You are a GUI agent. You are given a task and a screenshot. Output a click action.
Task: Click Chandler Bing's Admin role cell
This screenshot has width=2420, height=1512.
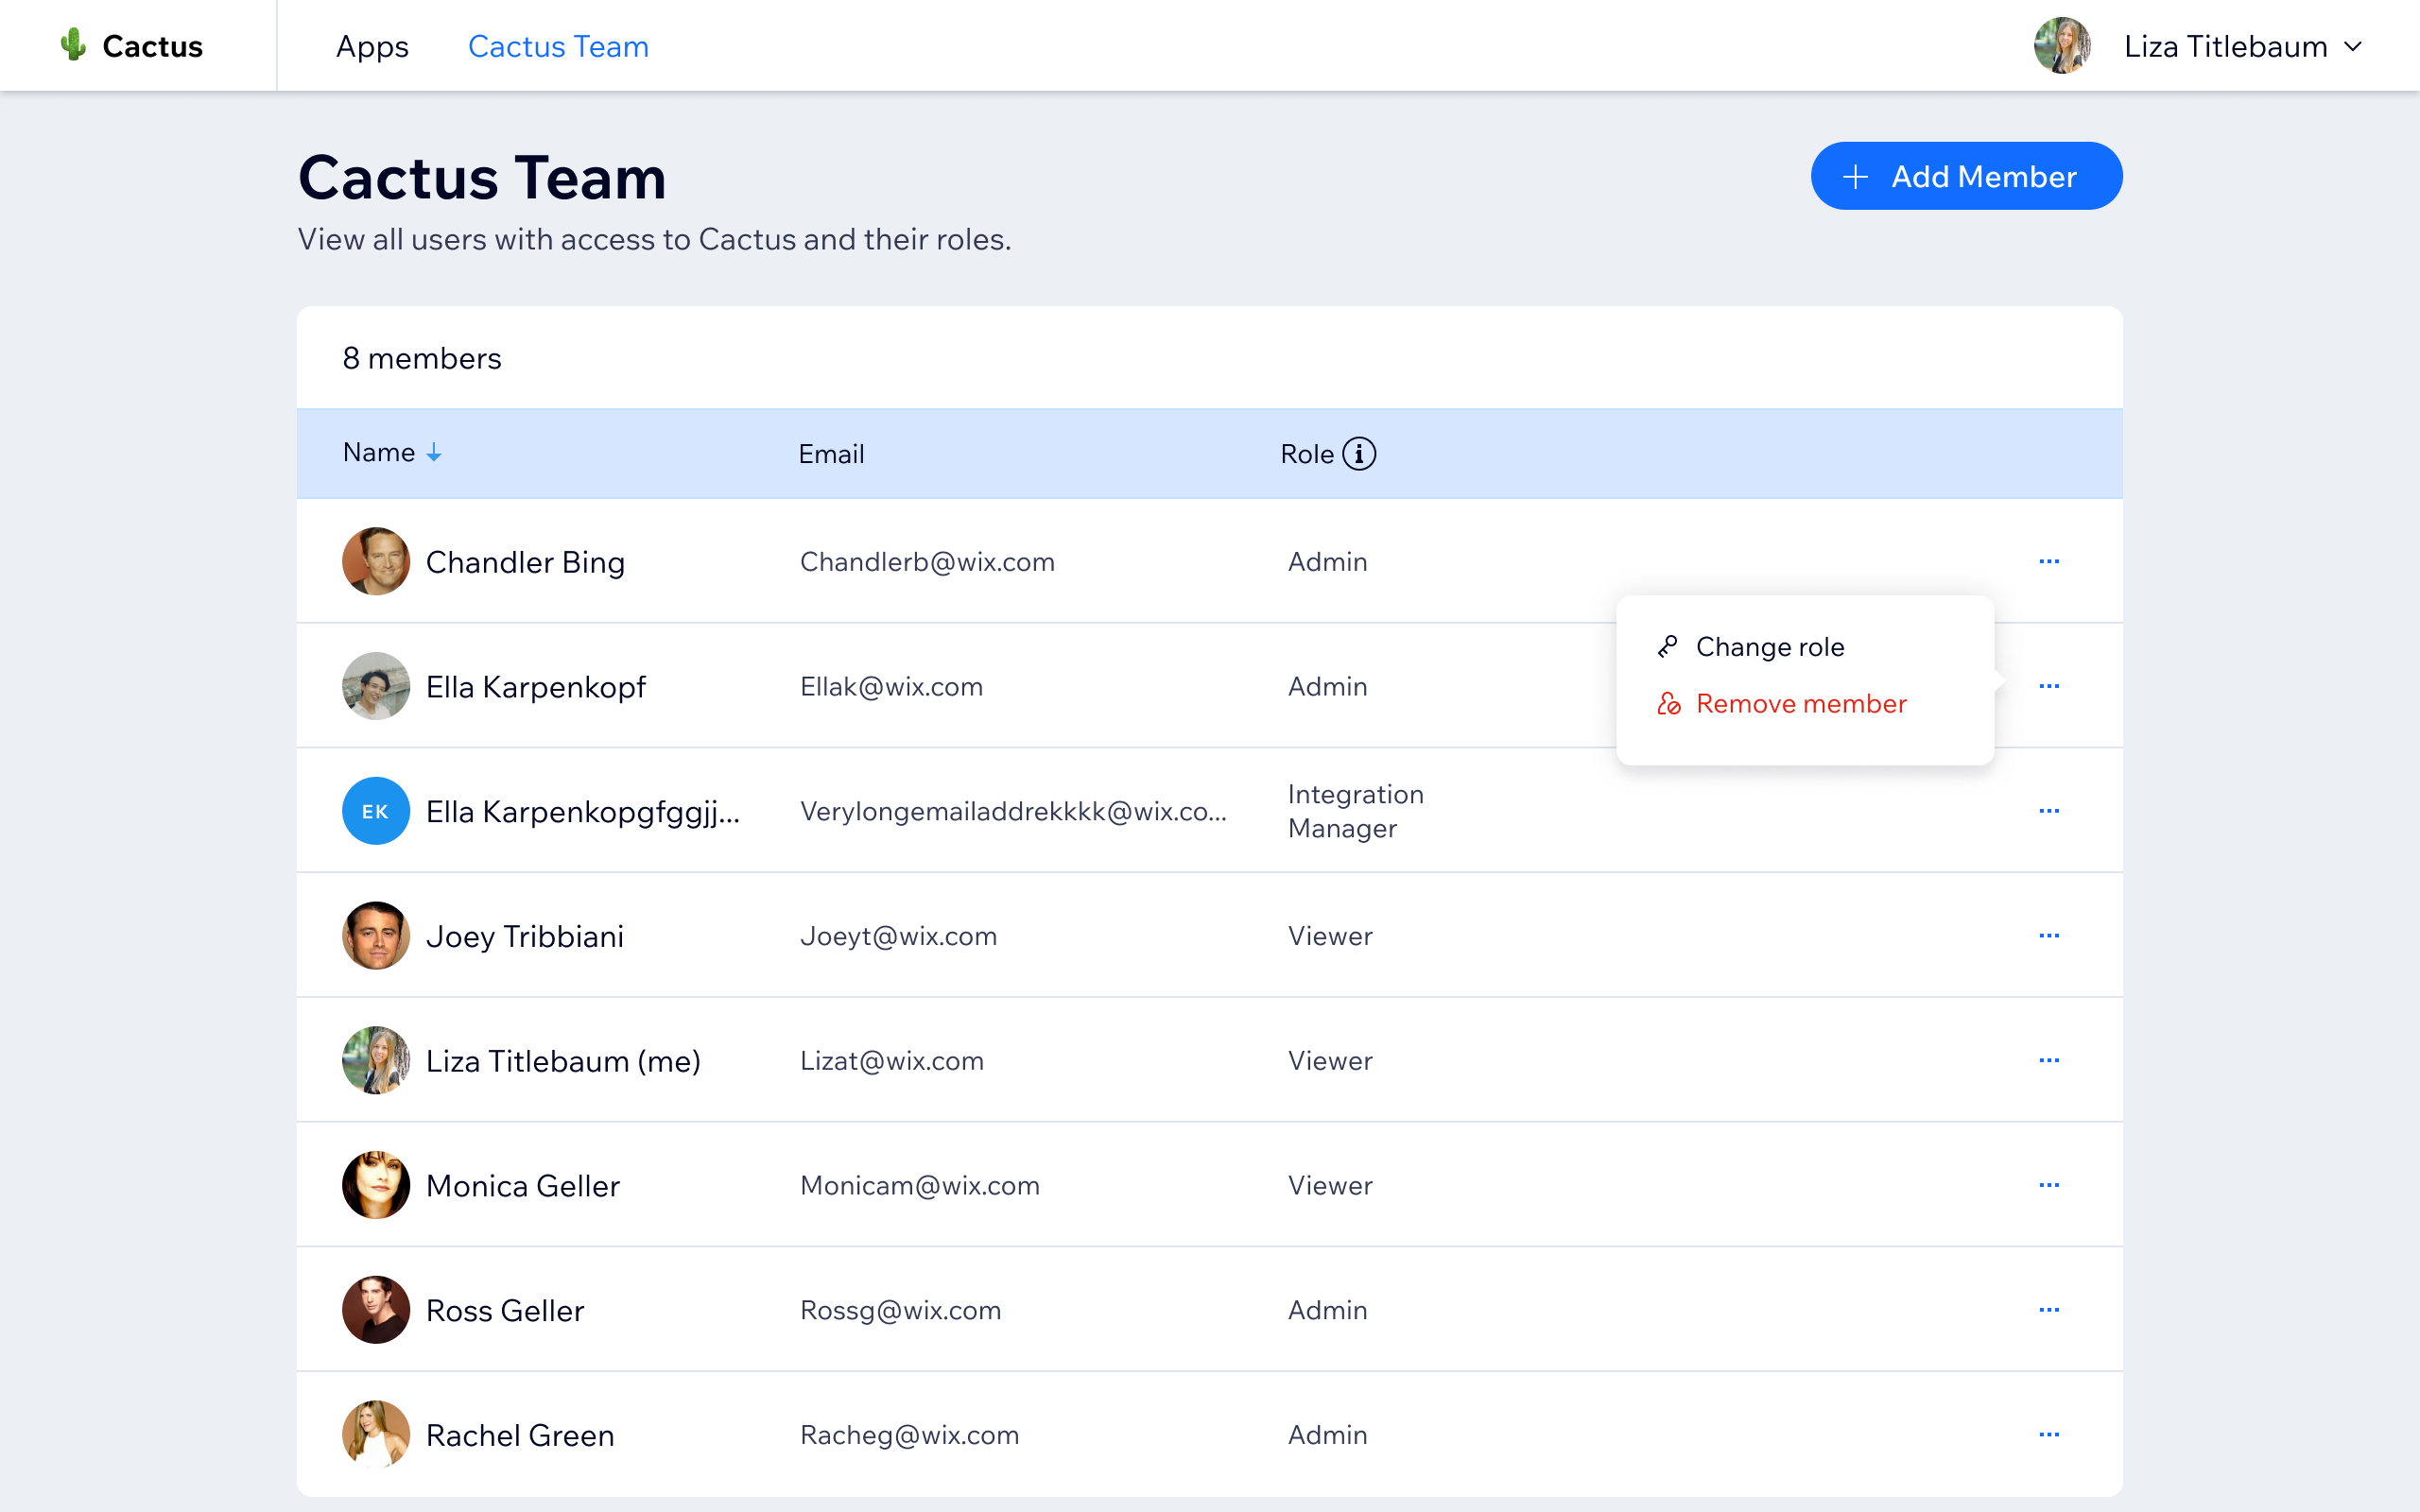pos(1327,562)
